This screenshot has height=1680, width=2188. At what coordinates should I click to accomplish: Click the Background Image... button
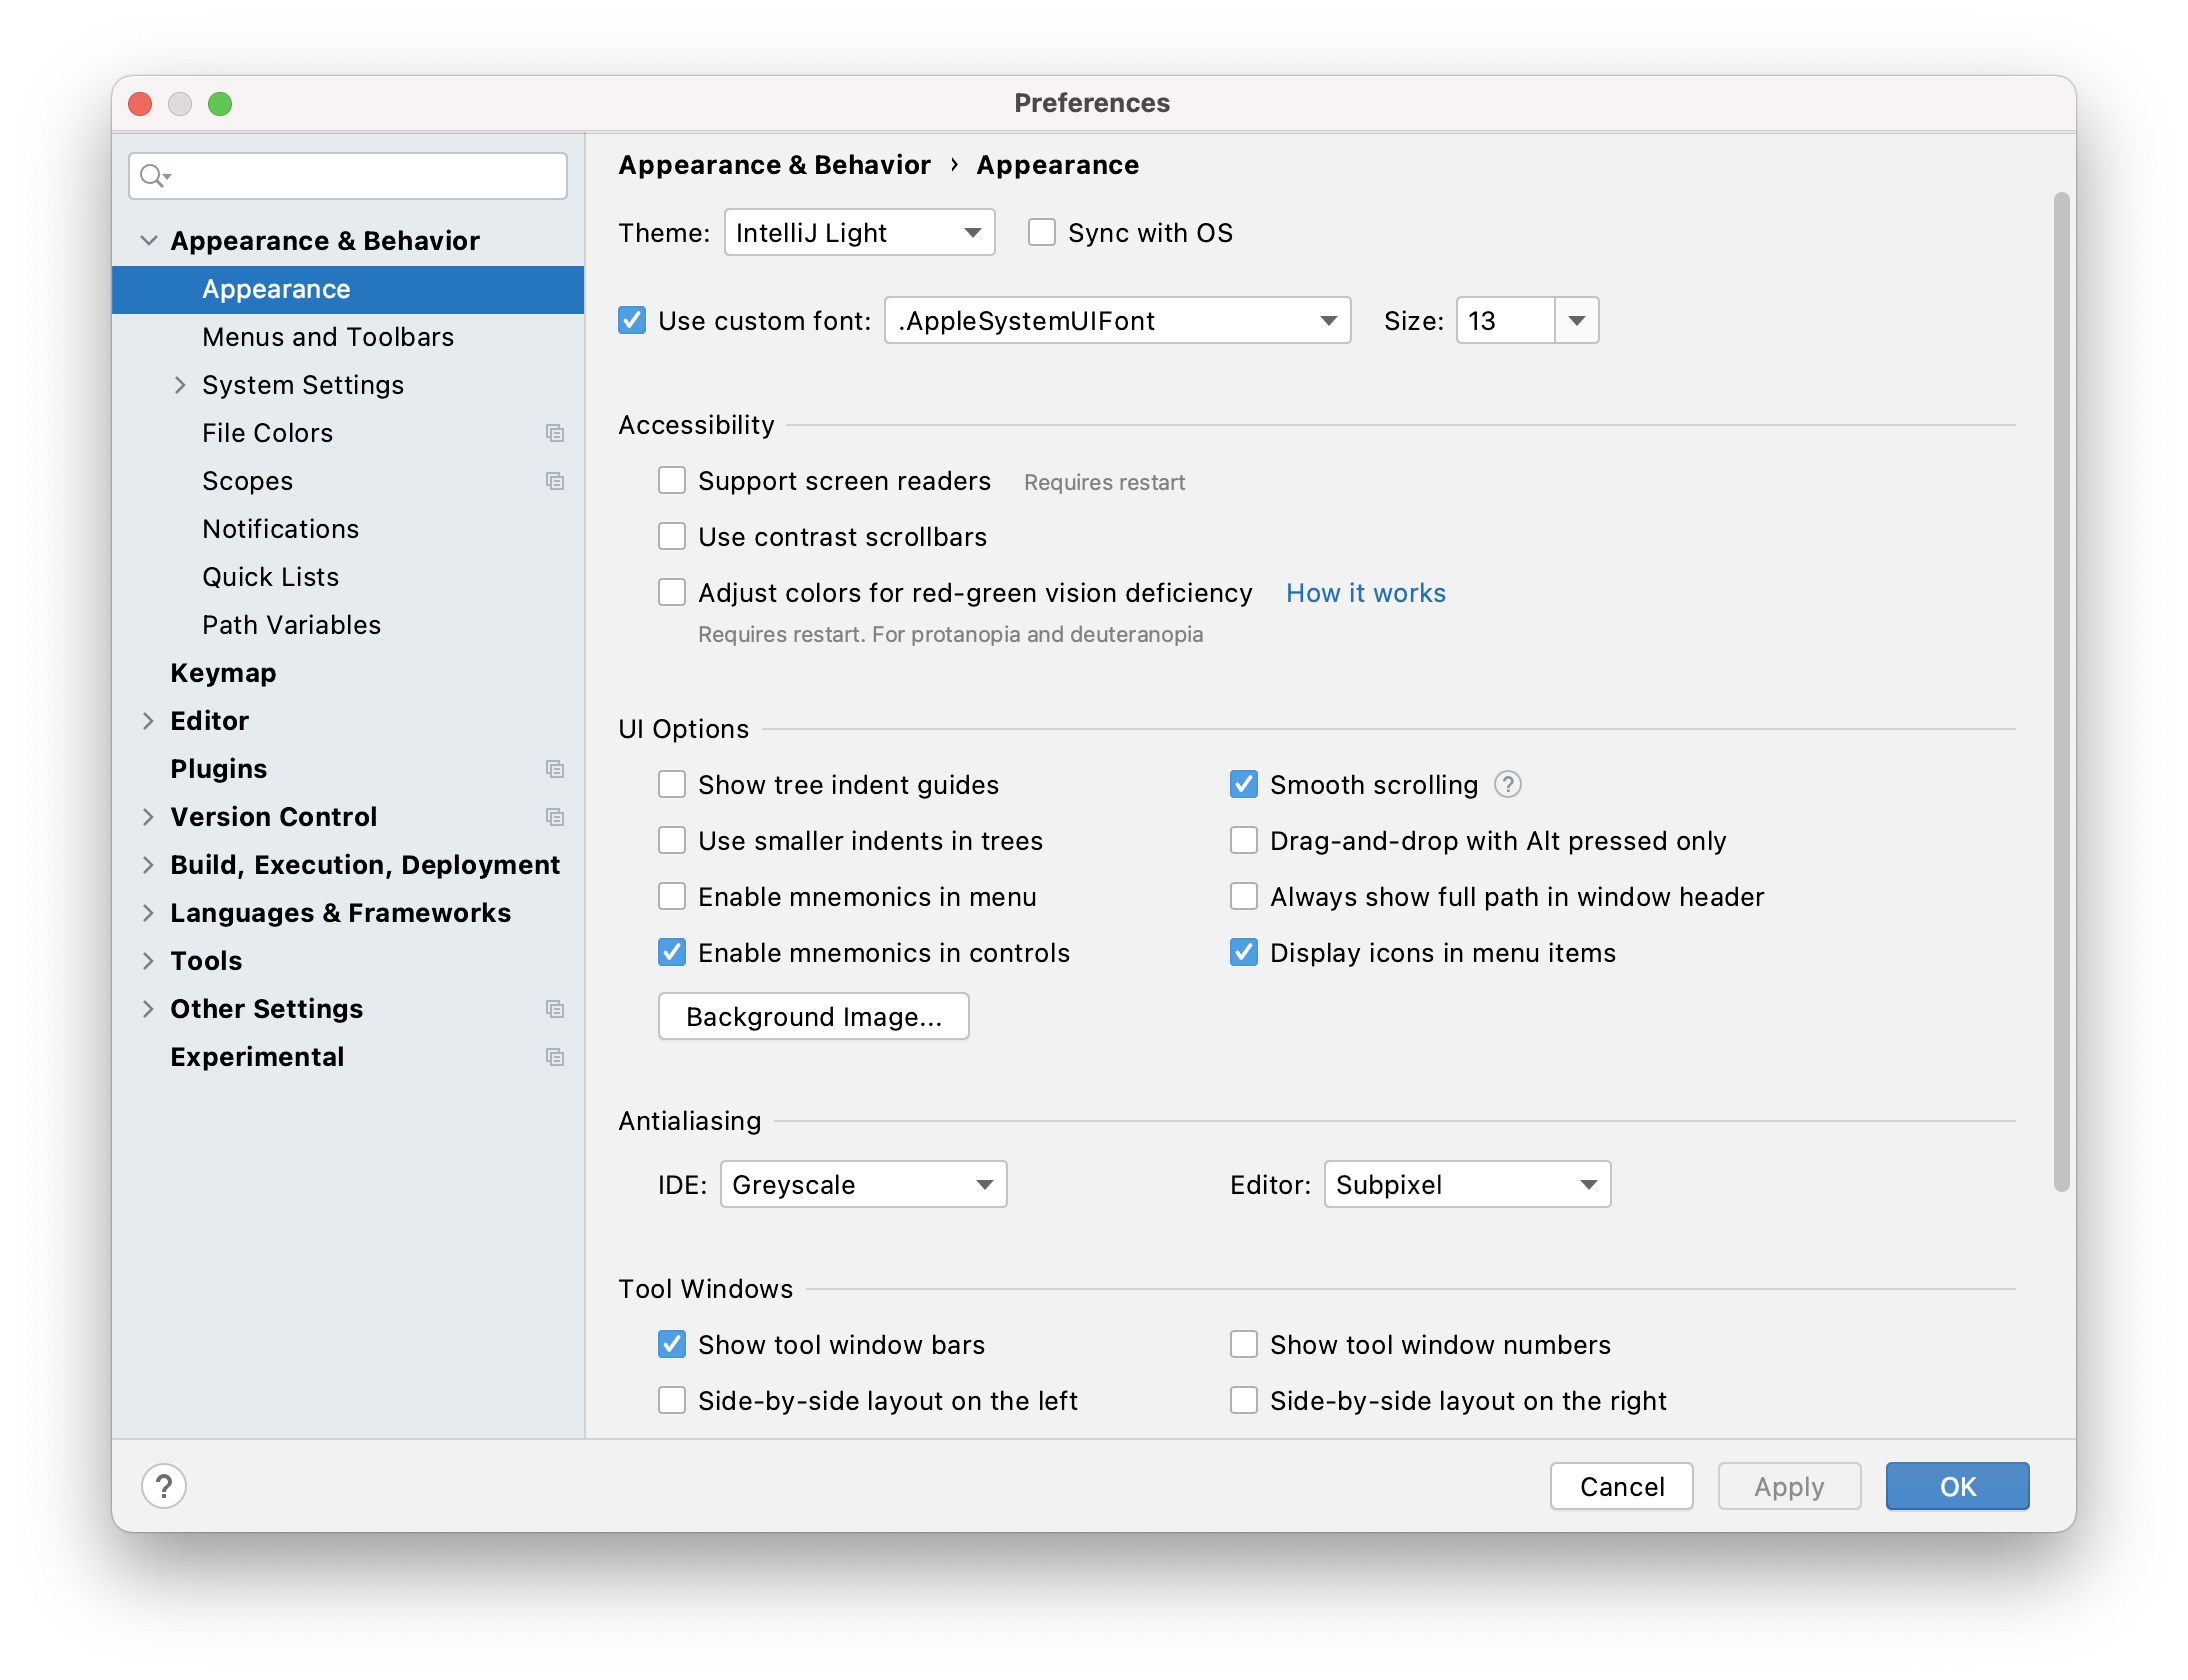pyautogui.click(x=813, y=1017)
